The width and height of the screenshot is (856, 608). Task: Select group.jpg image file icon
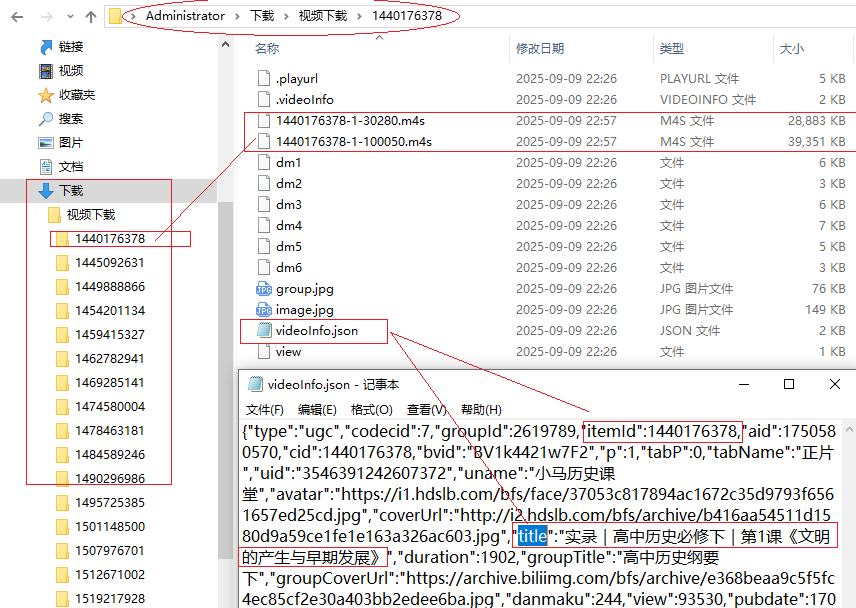click(x=264, y=289)
